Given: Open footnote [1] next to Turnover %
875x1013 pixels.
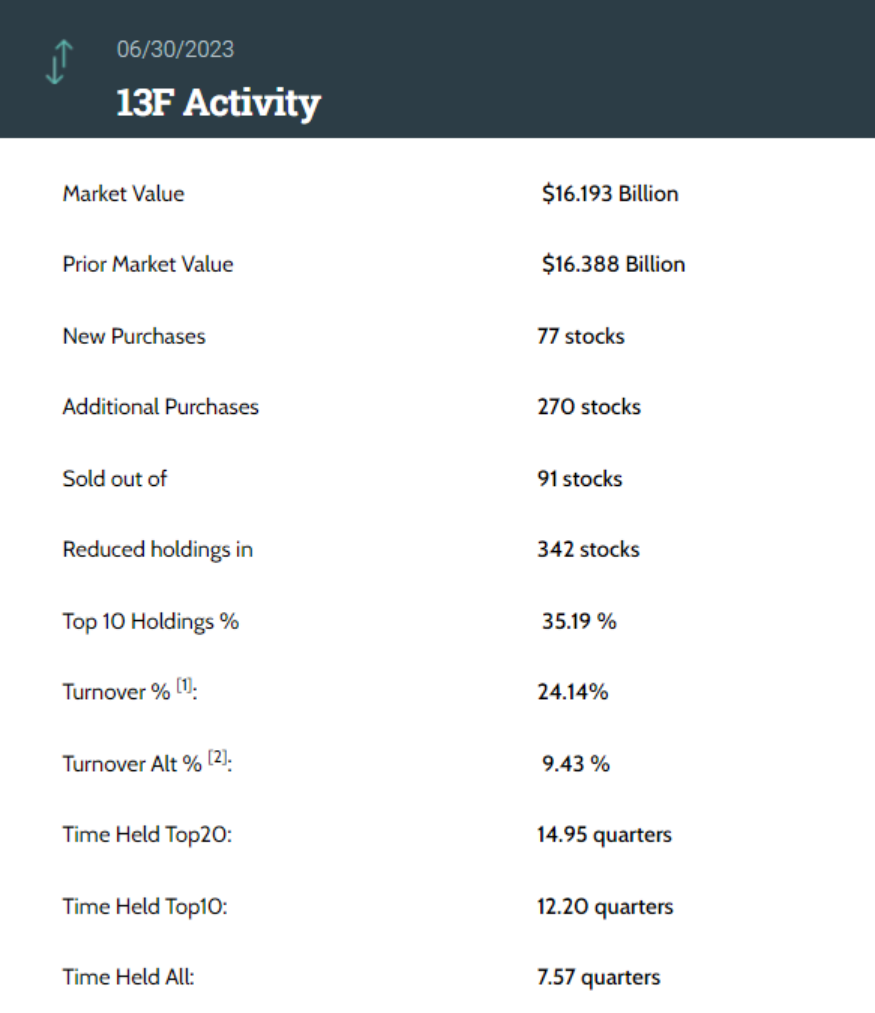Looking at the screenshot, I should [185, 687].
